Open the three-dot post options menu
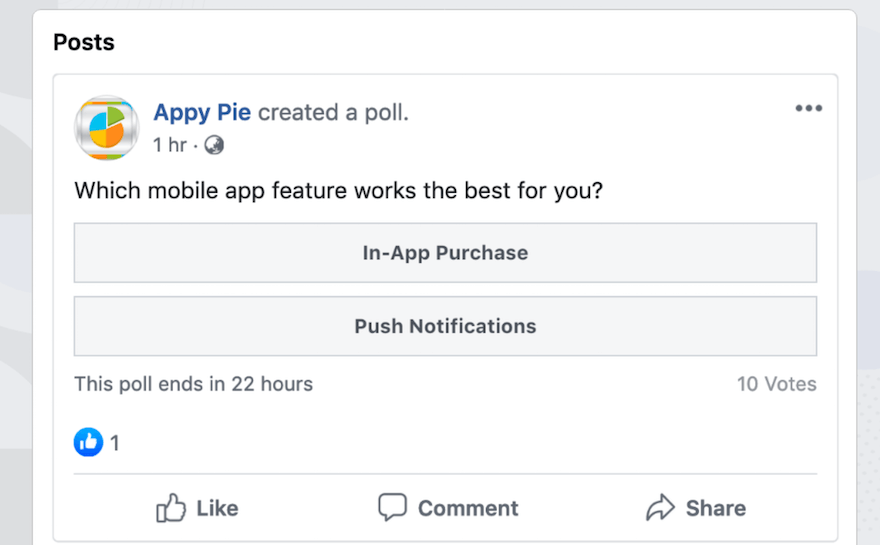880x545 pixels. click(x=809, y=108)
